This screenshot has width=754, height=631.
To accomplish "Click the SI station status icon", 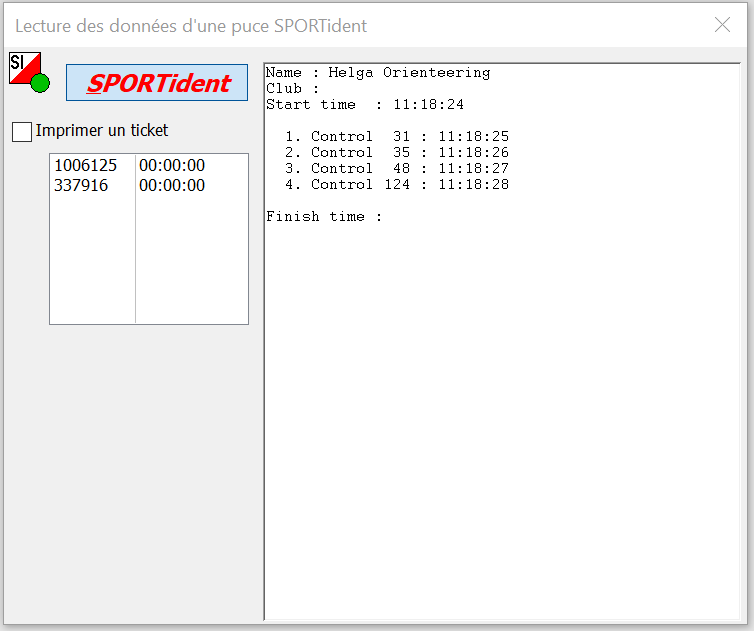I will coord(29,72).
